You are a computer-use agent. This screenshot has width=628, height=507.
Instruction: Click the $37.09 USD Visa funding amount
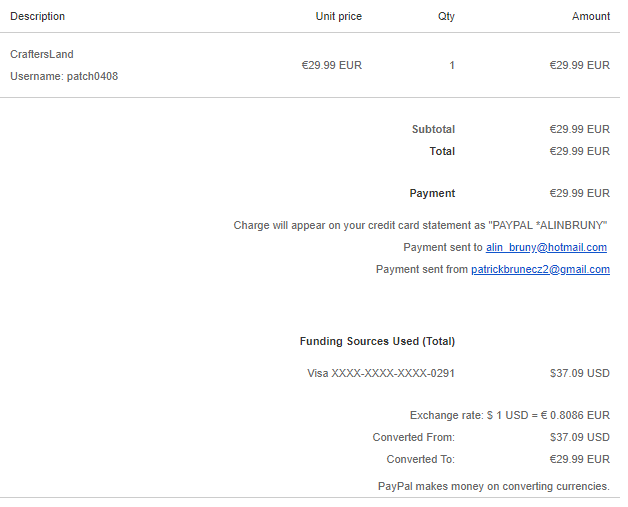(579, 373)
